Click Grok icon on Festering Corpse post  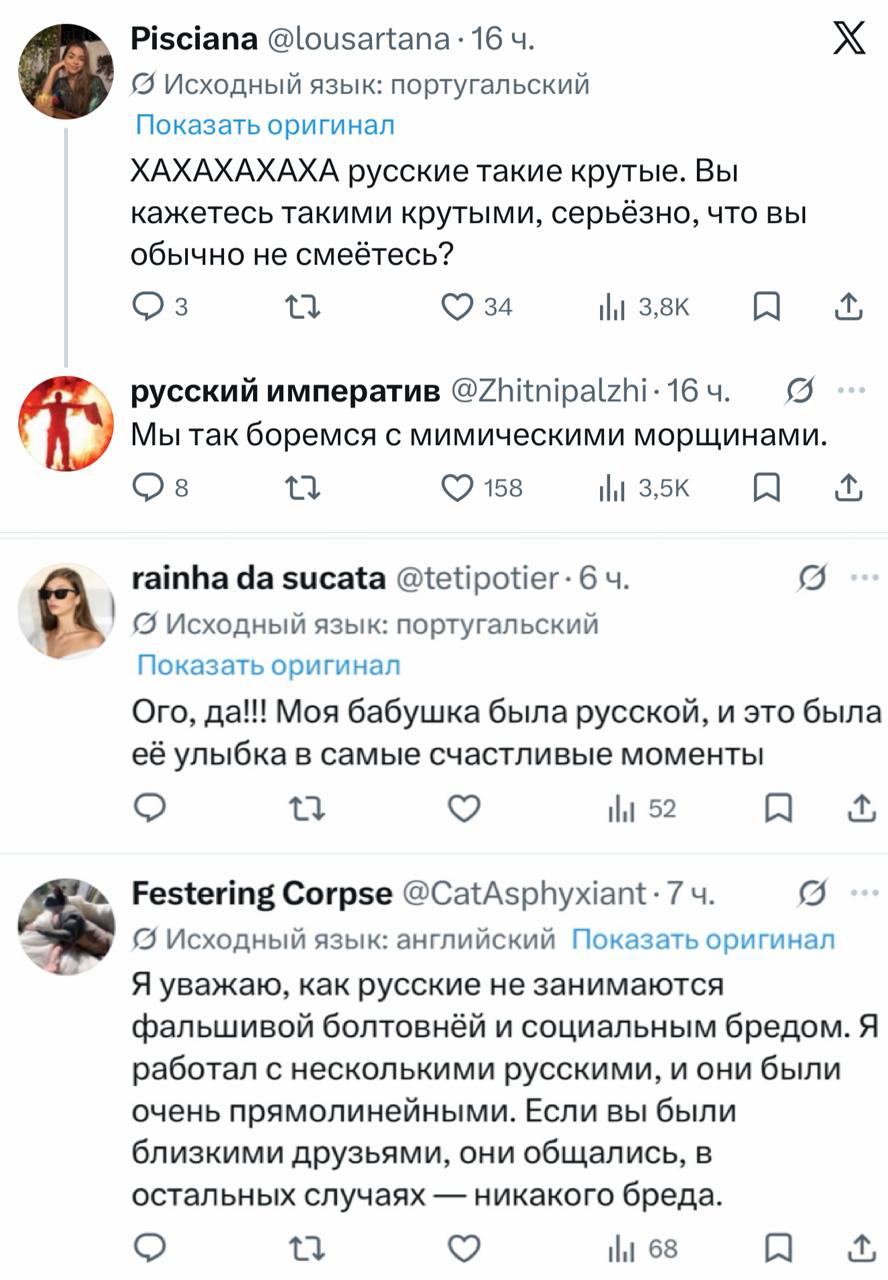pyautogui.click(x=812, y=893)
